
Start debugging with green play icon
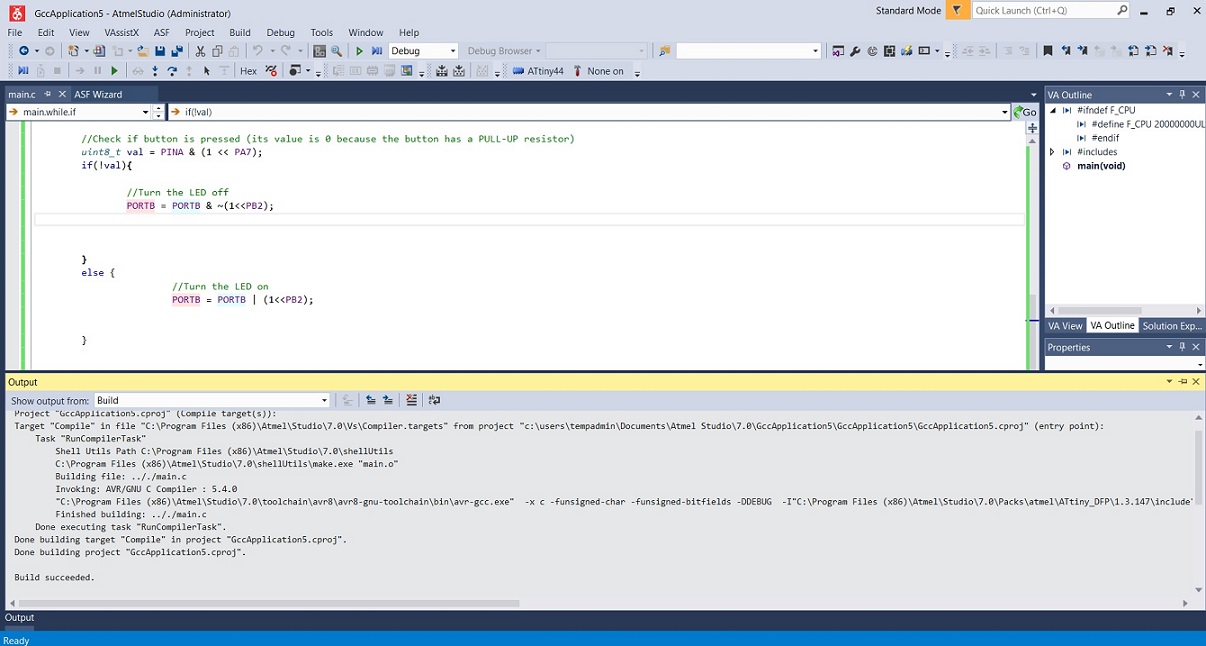click(x=360, y=51)
